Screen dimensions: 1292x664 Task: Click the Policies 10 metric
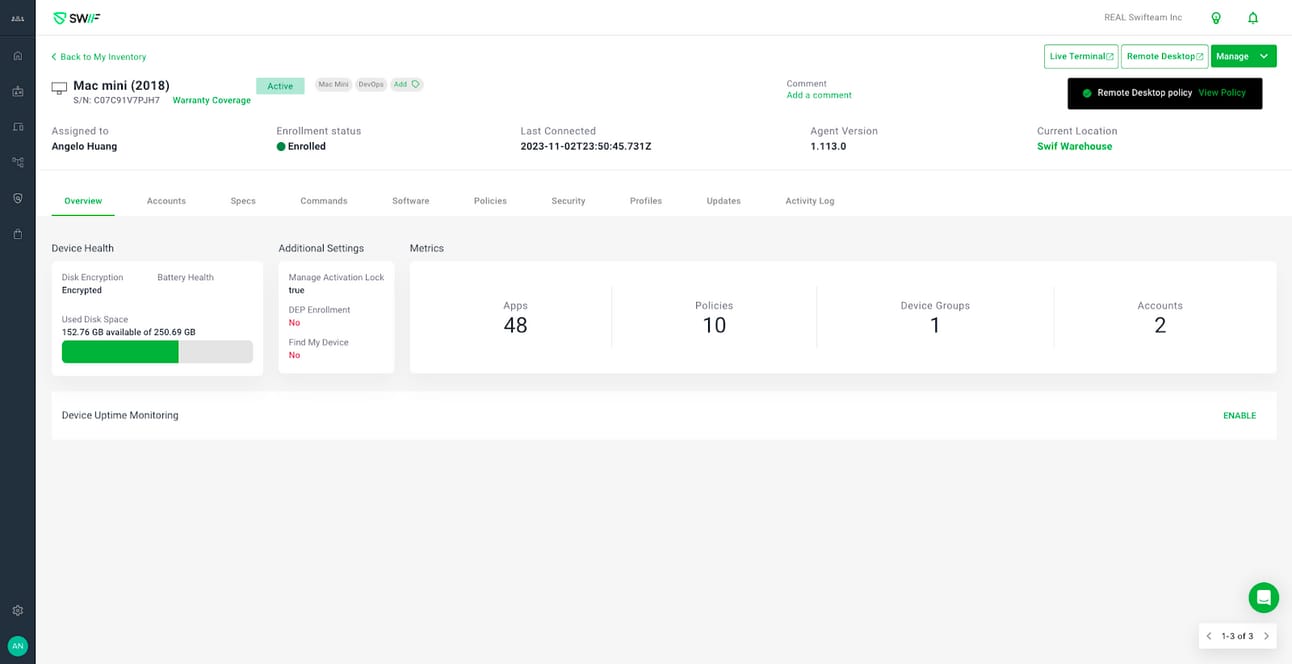[x=714, y=318]
